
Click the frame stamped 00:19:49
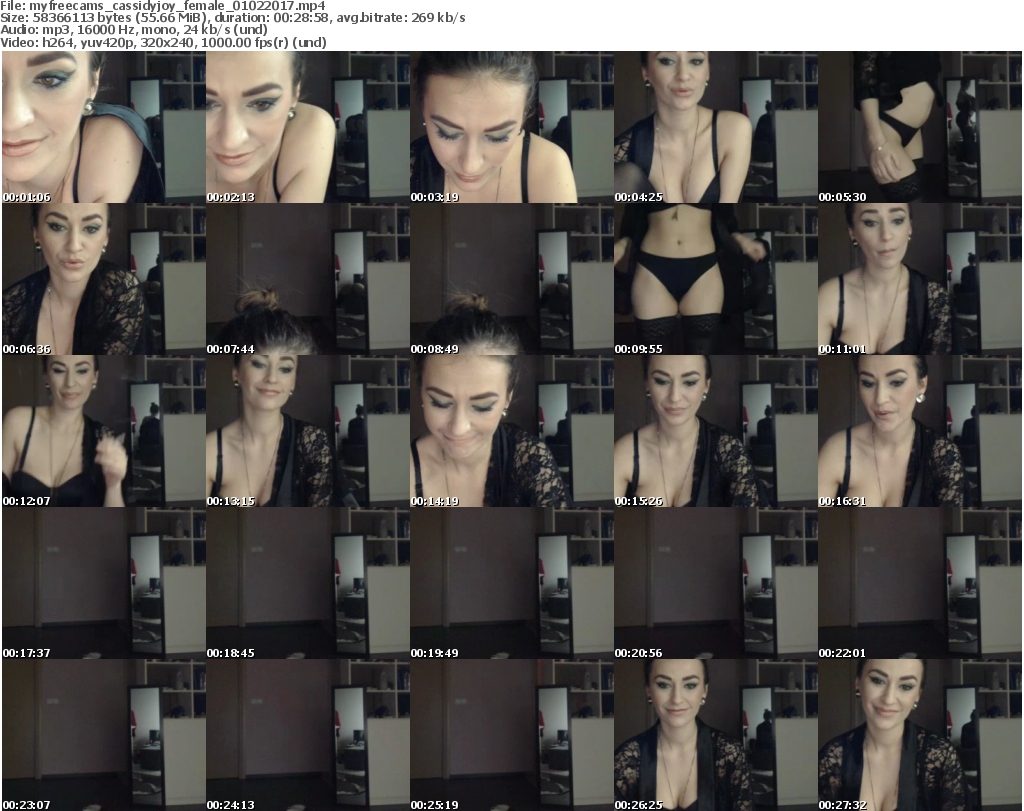pos(511,583)
